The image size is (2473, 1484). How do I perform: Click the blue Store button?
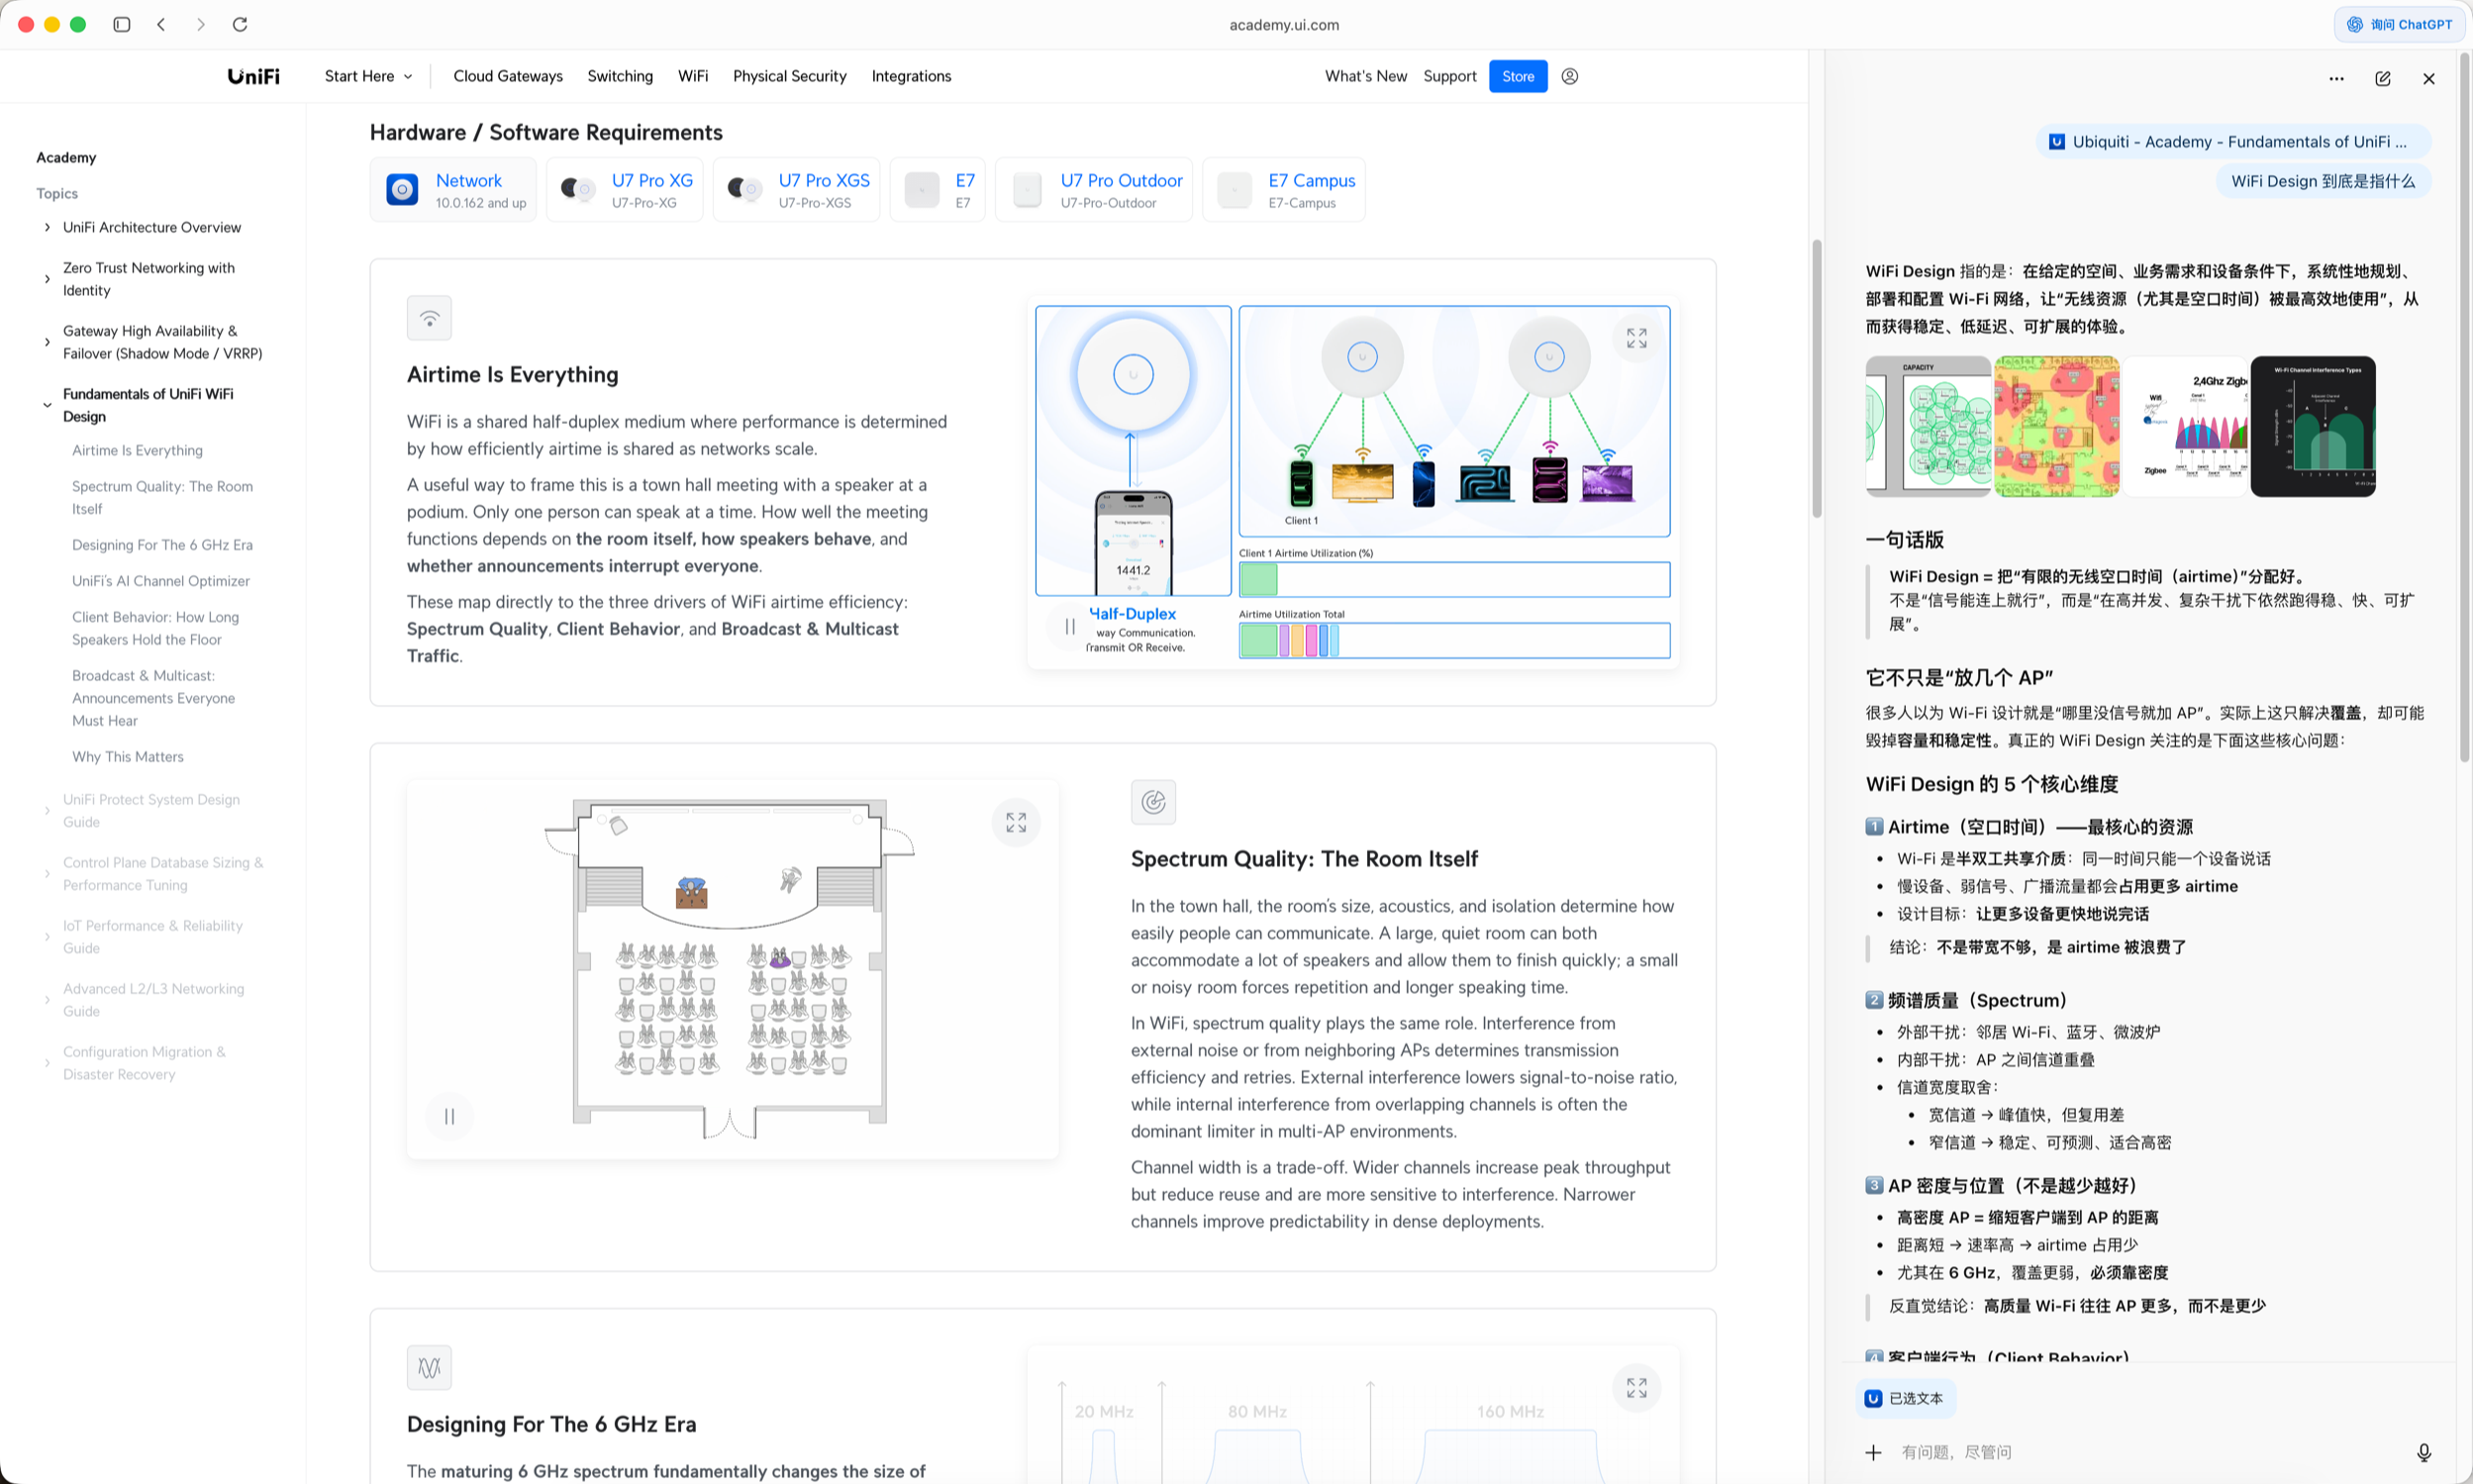pyautogui.click(x=1517, y=76)
